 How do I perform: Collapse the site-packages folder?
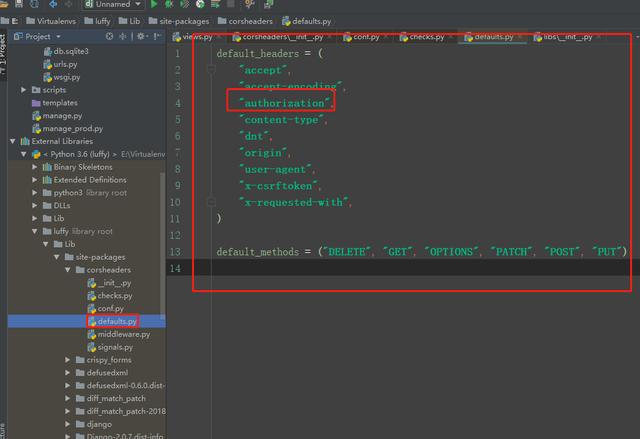[x=57, y=257]
